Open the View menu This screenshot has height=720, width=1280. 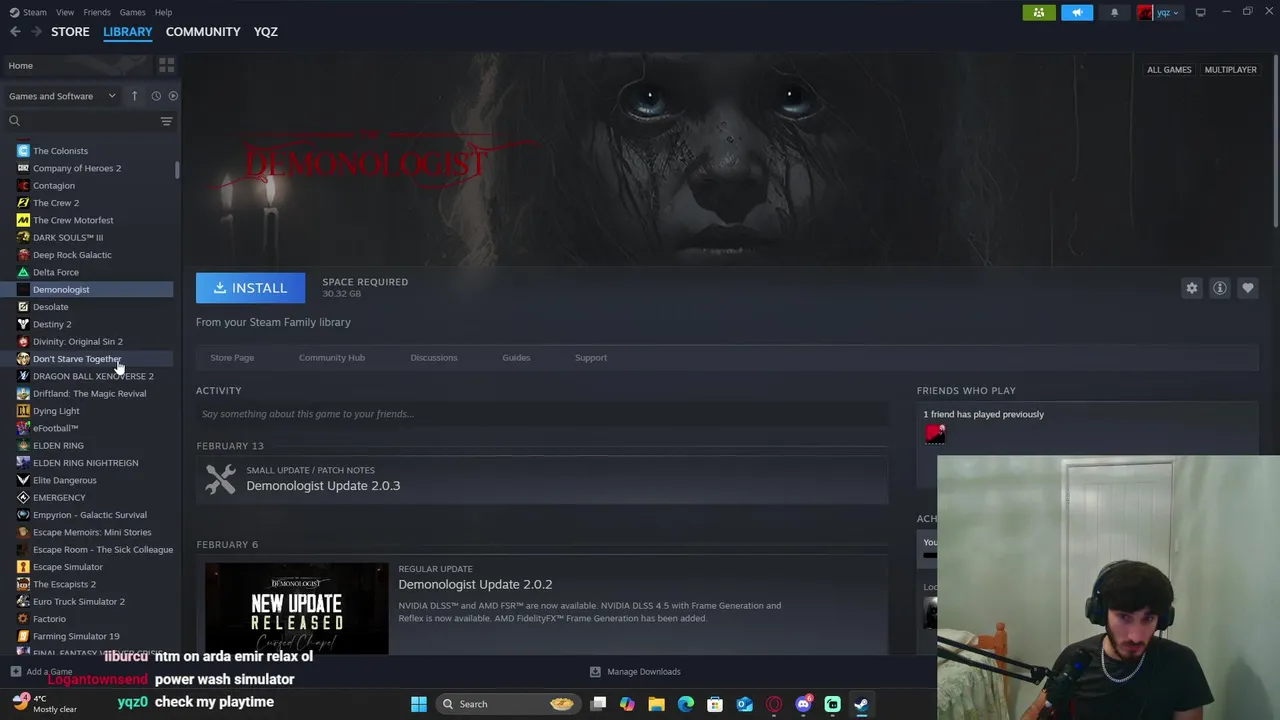tap(65, 12)
